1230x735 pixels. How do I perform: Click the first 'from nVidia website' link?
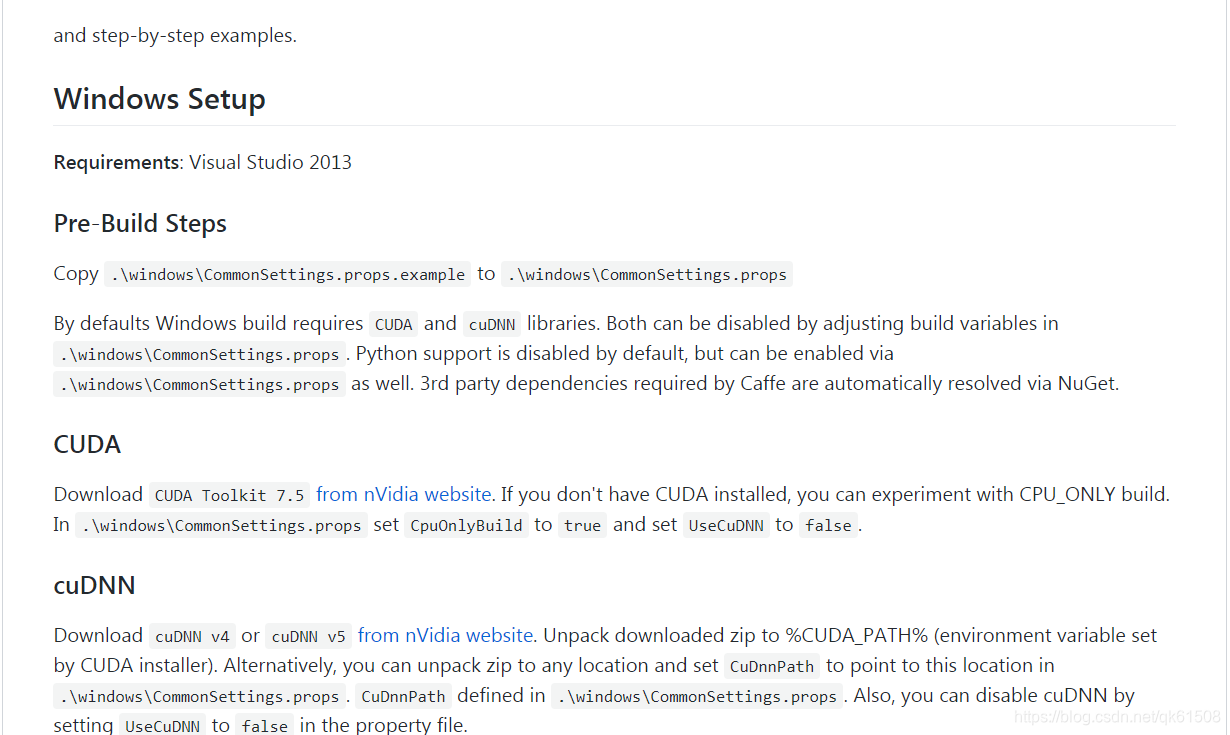click(x=402, y=494)
